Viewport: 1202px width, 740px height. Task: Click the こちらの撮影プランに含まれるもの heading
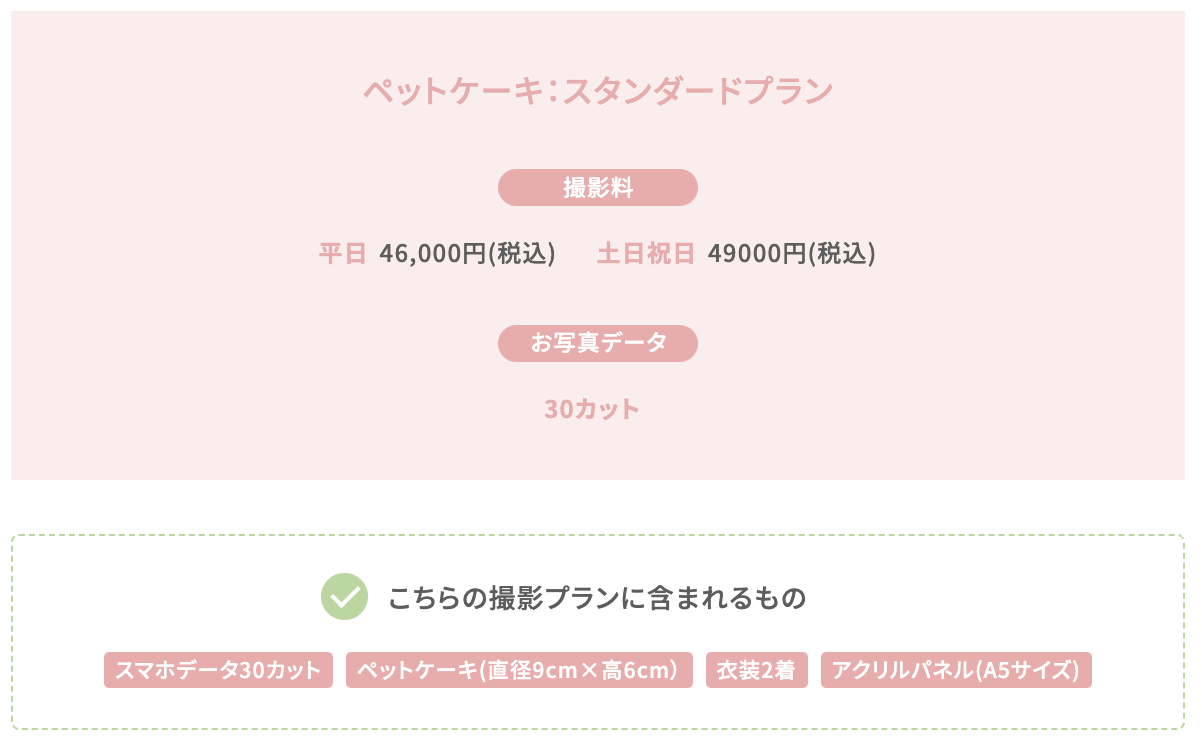[x=597, y=598]
